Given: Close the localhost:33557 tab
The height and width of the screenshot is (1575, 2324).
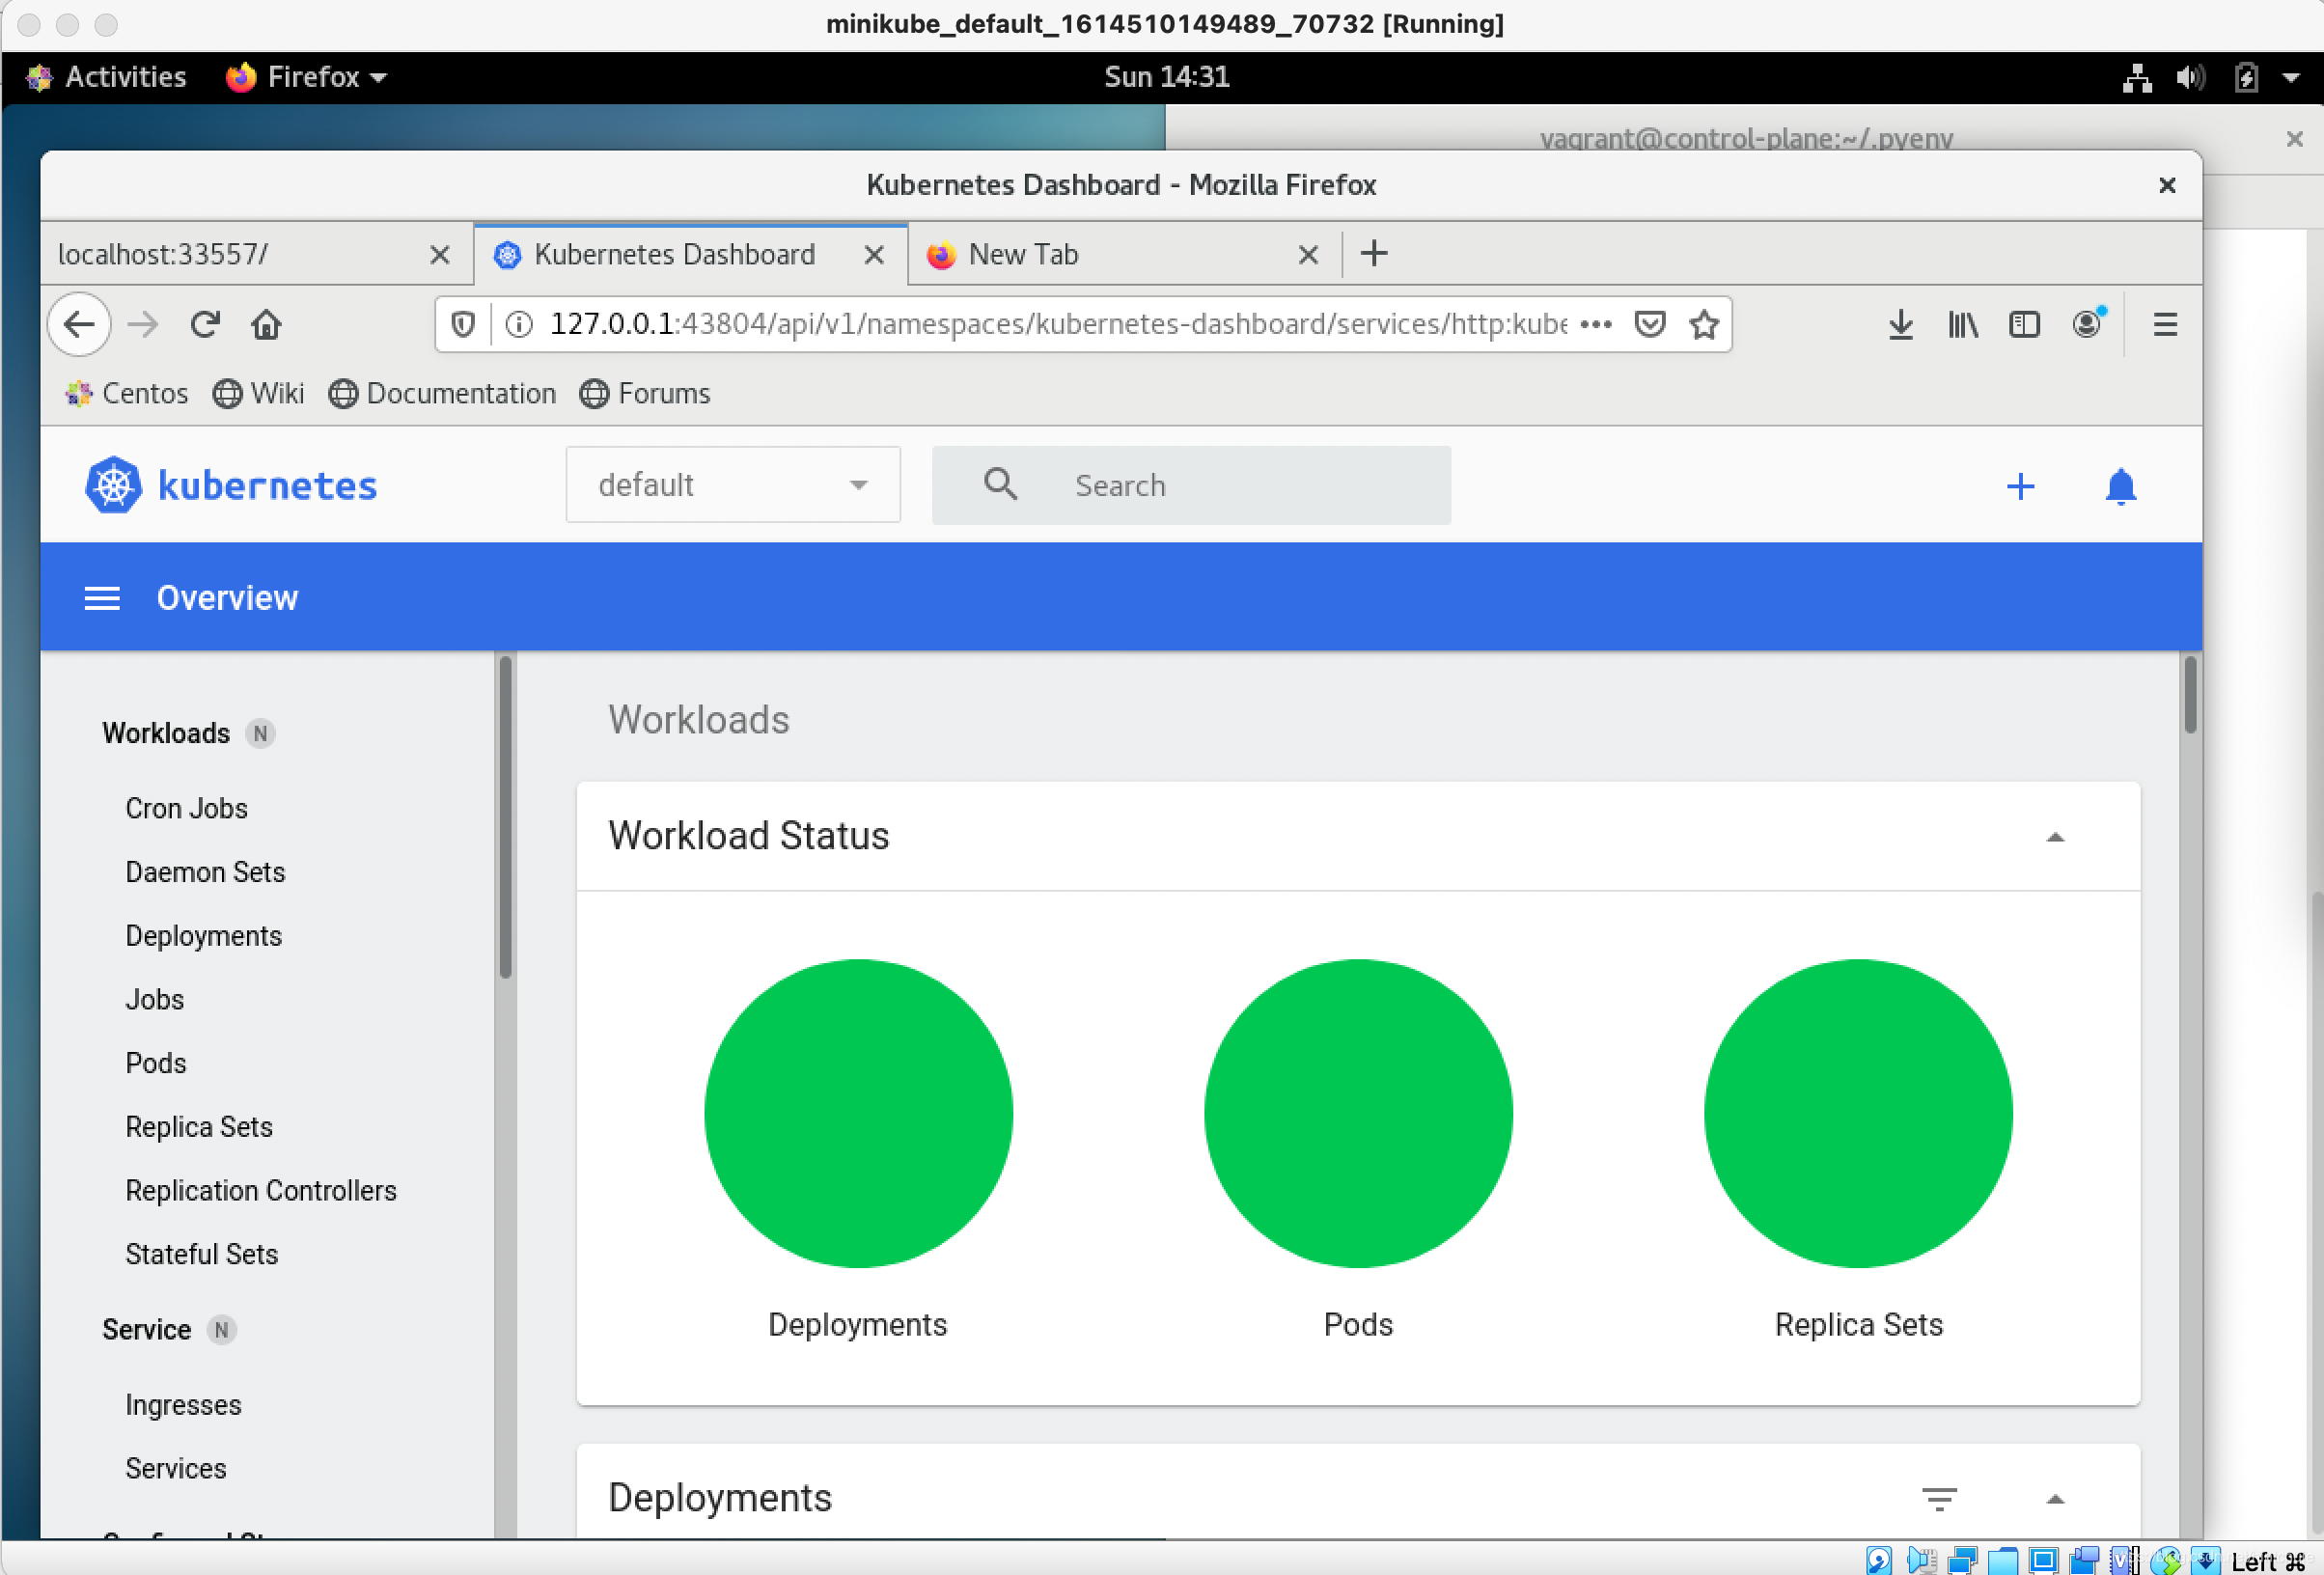Looking at the screenshot, I should pyautogui.click(x=439, y=255).
